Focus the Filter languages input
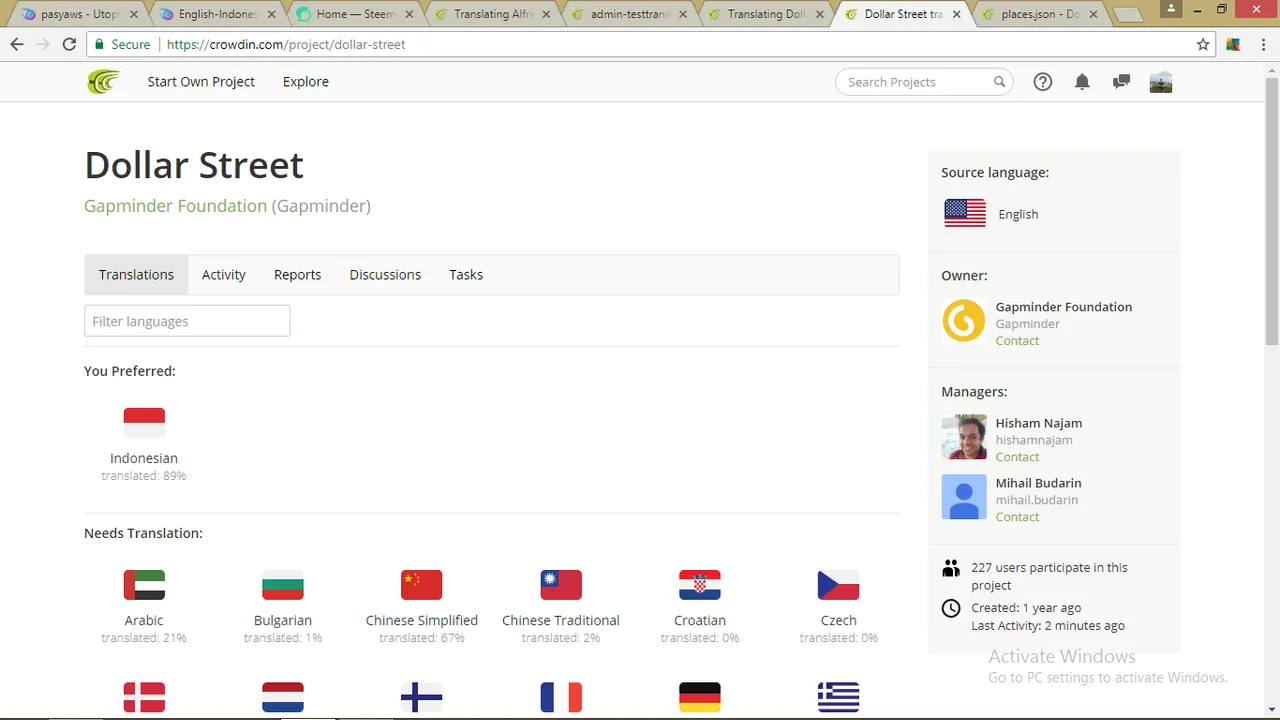 187,321
